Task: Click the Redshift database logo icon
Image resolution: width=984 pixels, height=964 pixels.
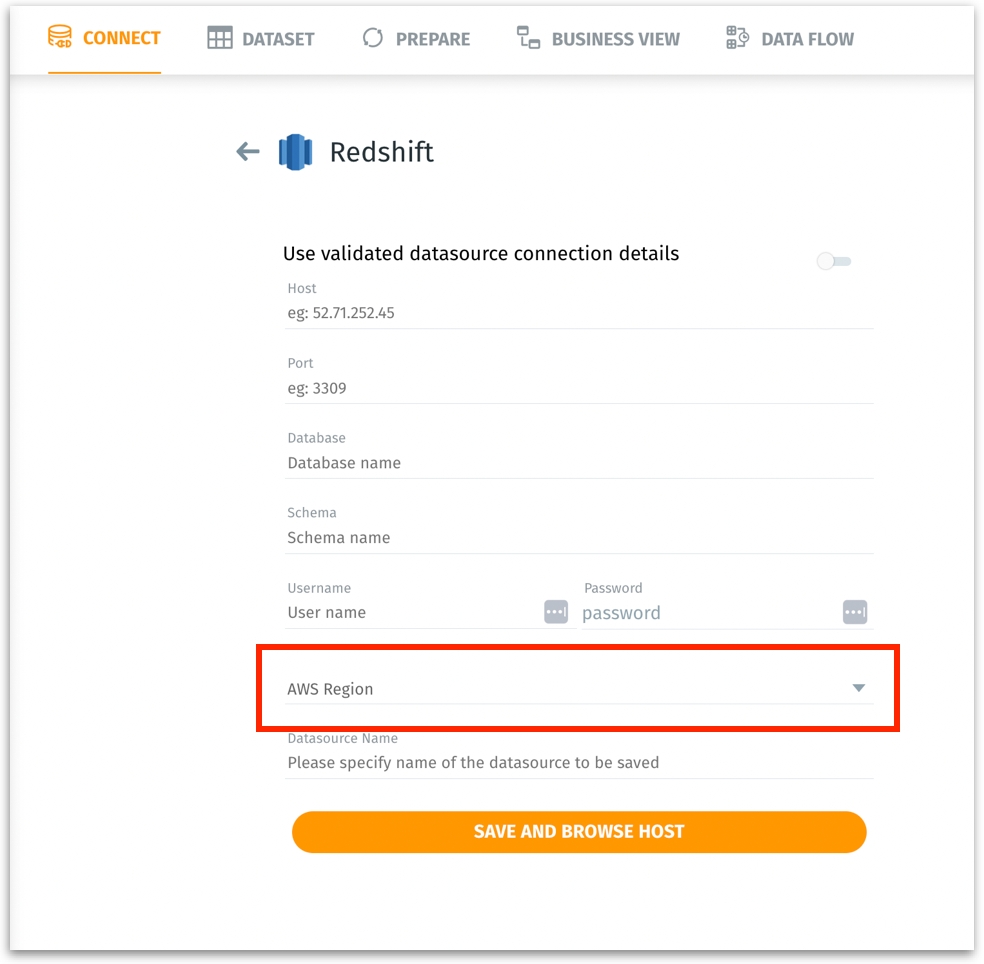Action: (x=295, y=152)
